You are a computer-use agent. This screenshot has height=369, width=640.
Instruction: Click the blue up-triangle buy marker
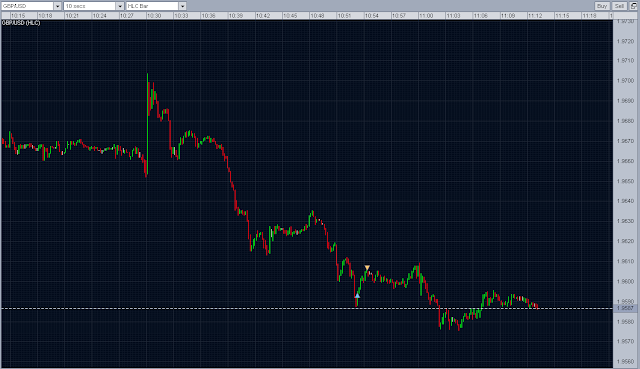[x=357, y=295]
